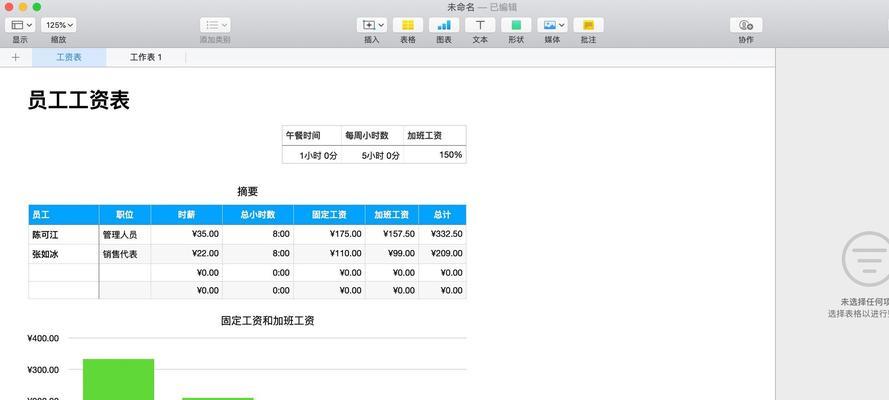Select the ¥175.00 fixed wage cell
The width and height of the screenshot is (889, 400).
[329, 234]
